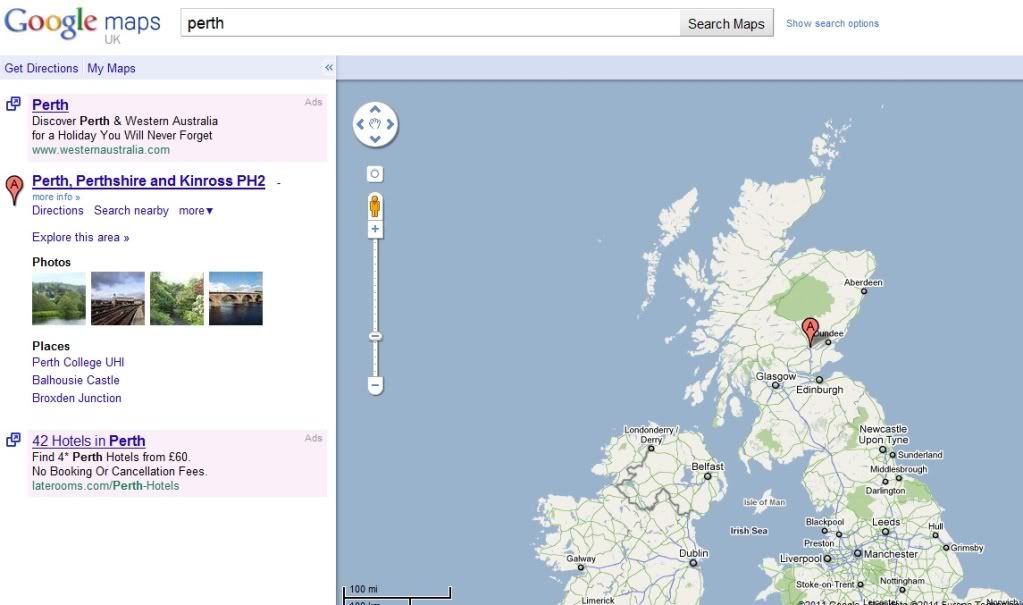The height and width of the screenshot is (605, 1023).
Task: Click Edinburgh city label on map
Action: point(819,390)
